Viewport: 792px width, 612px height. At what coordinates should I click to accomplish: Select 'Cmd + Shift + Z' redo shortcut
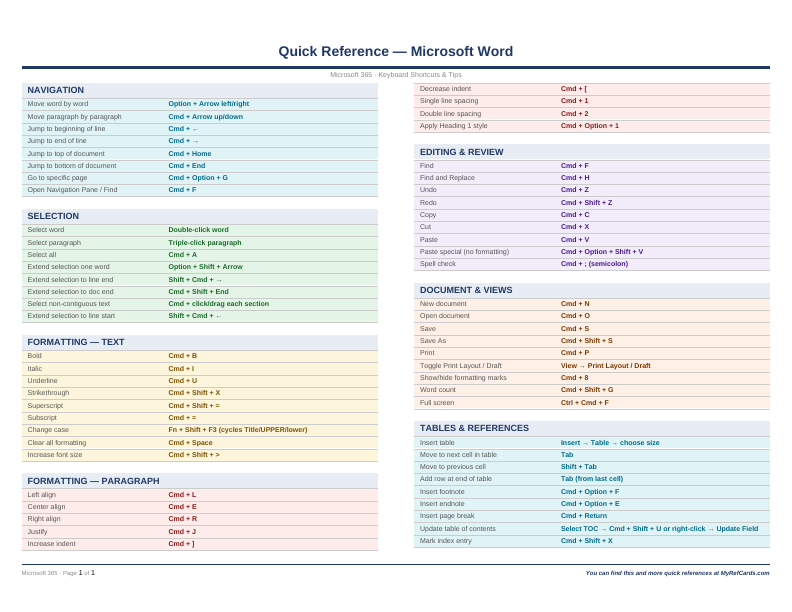point(586,202)
